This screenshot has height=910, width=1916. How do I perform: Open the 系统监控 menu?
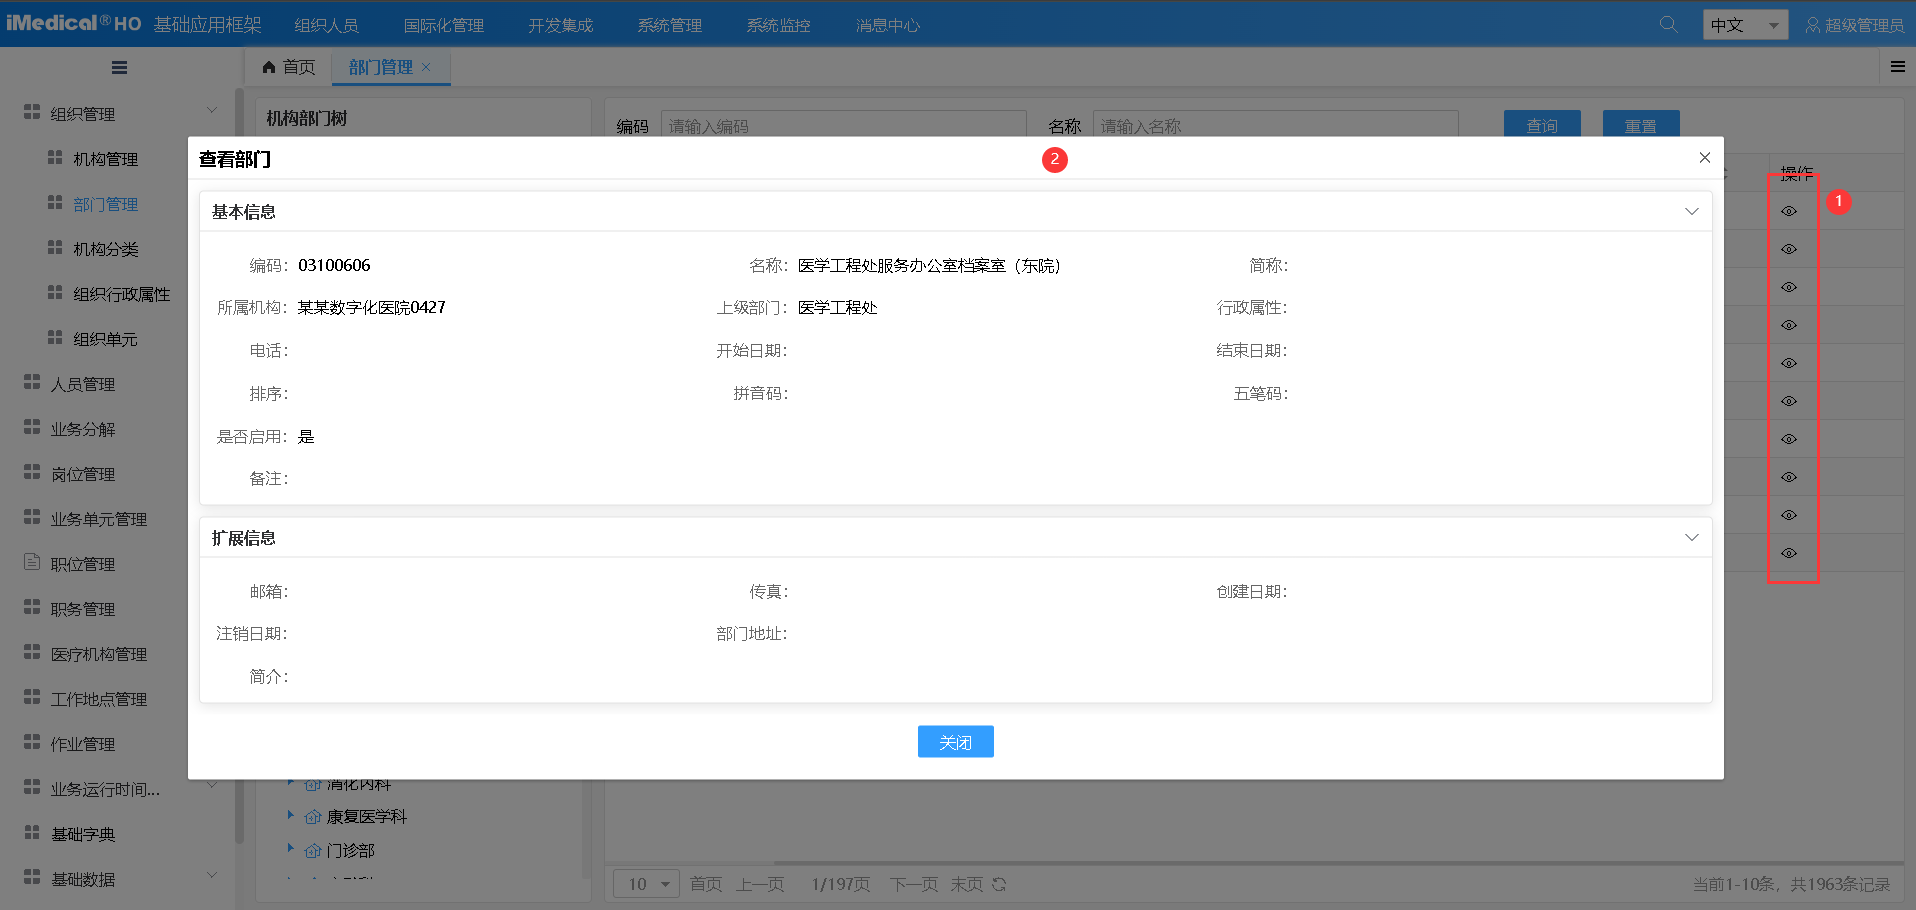pyautogui.click(x=777, y=24)
